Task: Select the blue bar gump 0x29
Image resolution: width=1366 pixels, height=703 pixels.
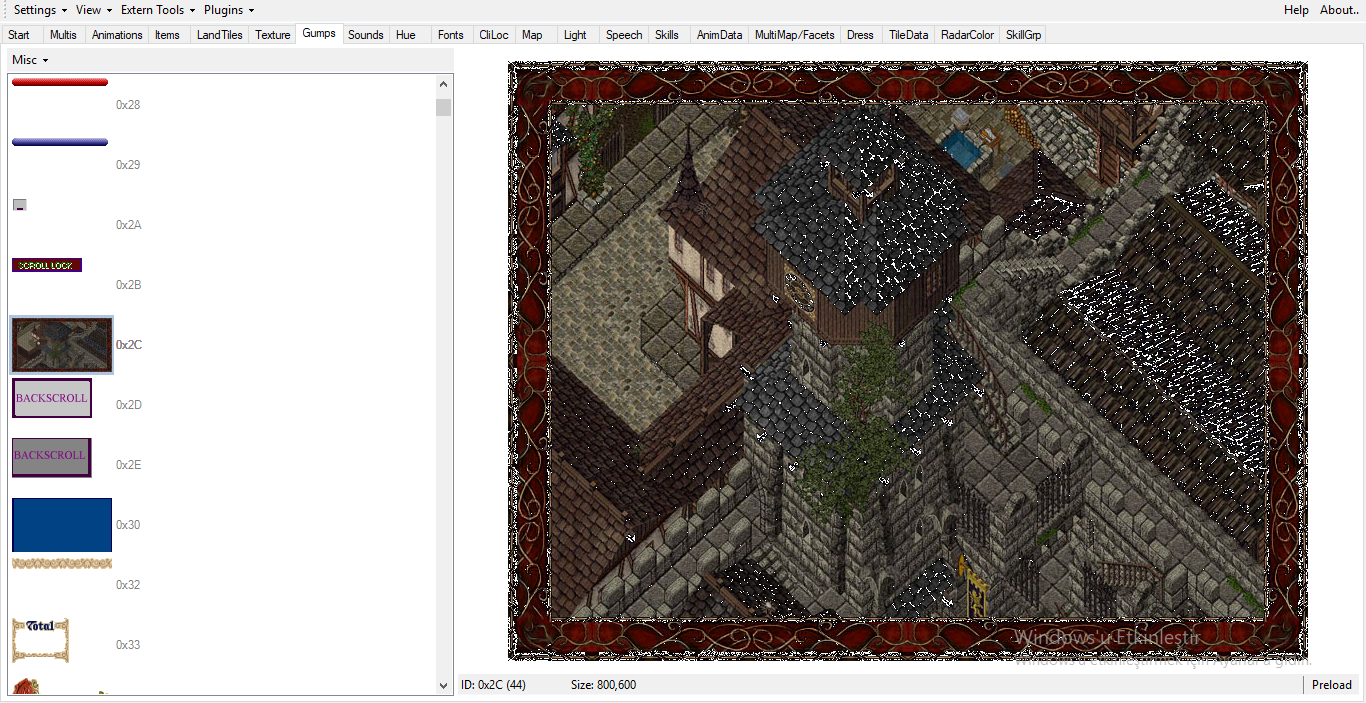Action: tap(60, 142)
